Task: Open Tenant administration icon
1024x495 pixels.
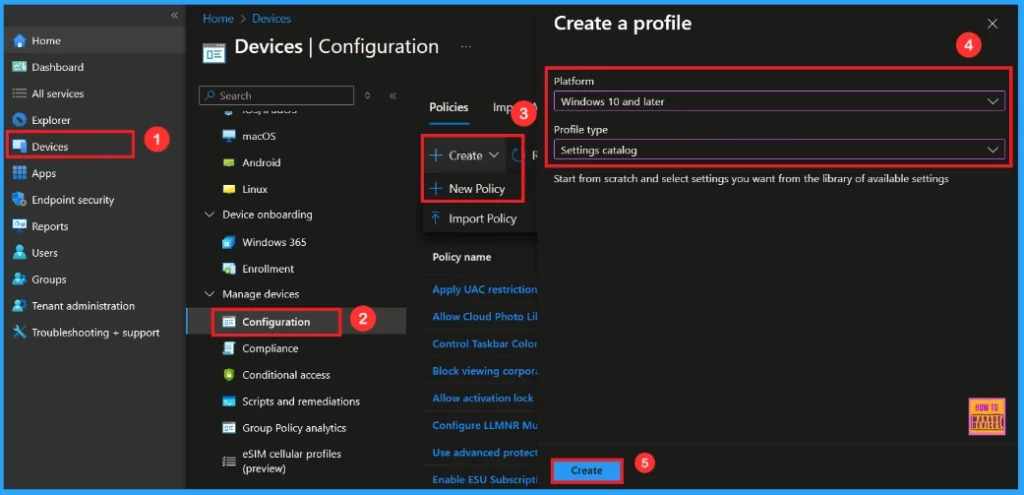Action: coord(20,306)
